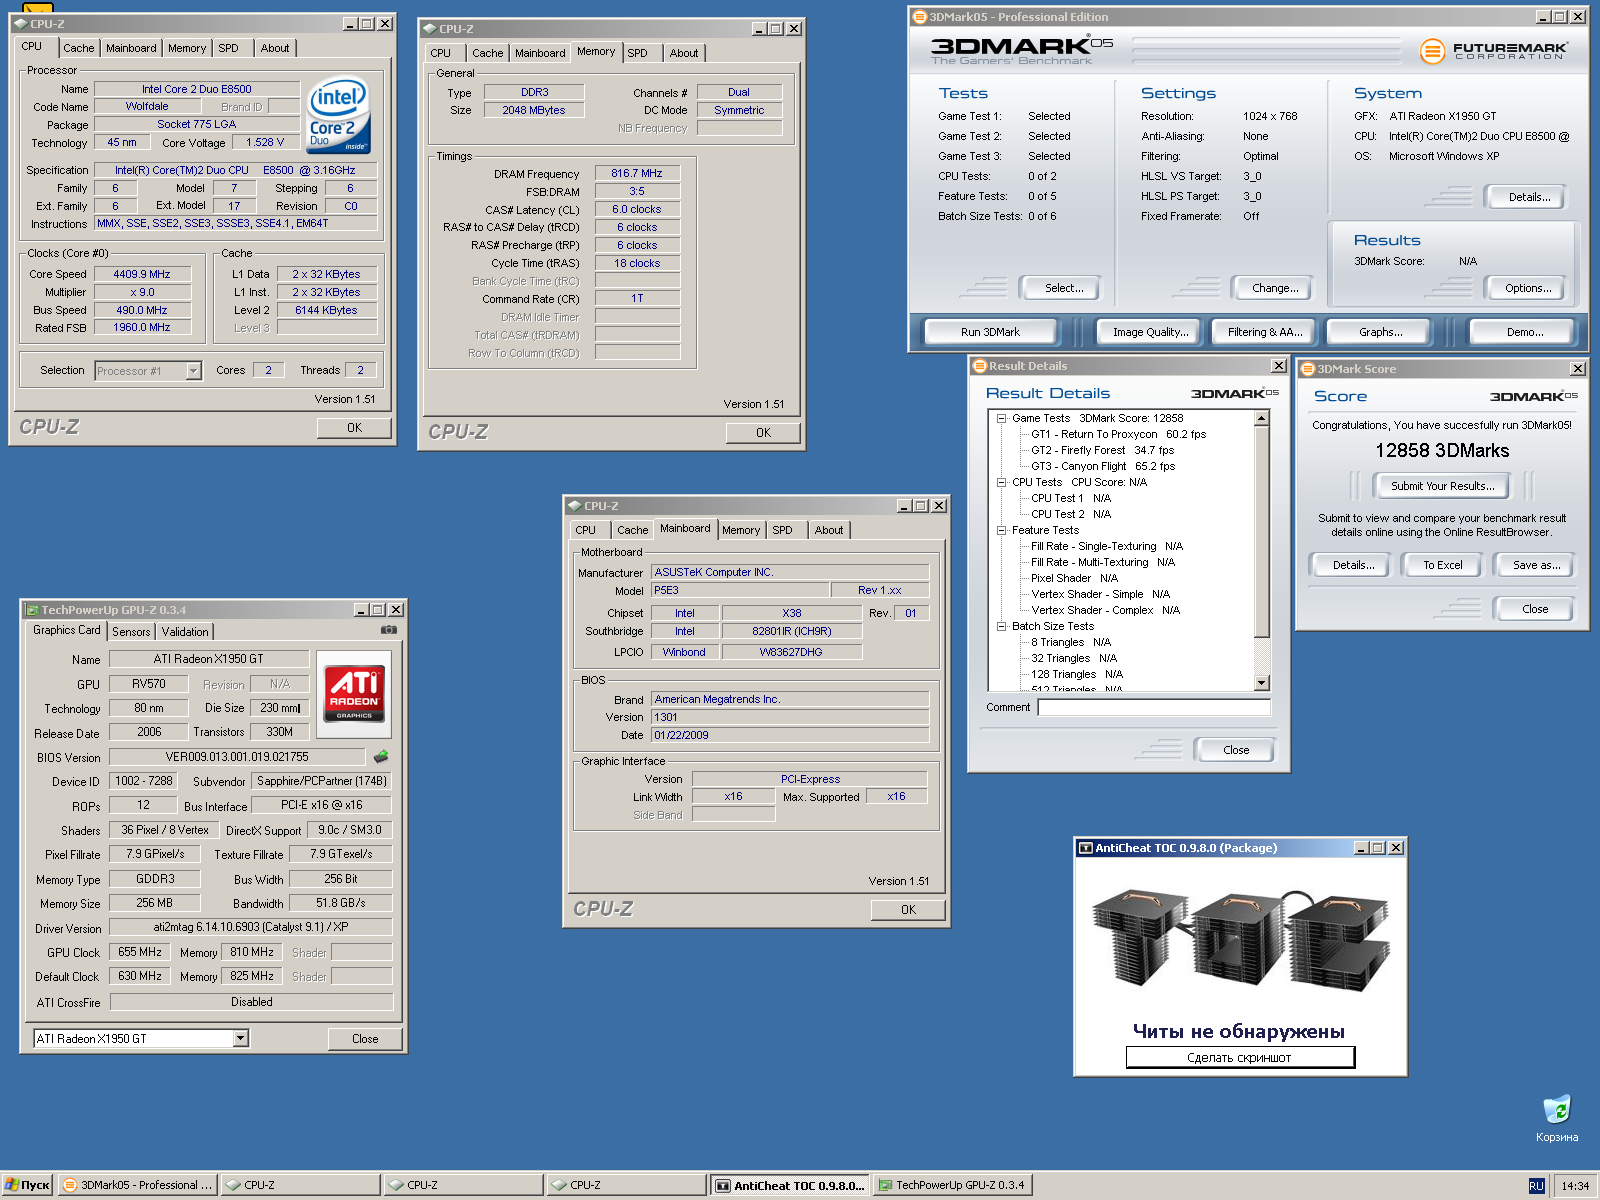This screenshot has height=1200, width=1600.
Task: Click the Image Quality button
Action: pyautogui.click(x=1150, y=332)
